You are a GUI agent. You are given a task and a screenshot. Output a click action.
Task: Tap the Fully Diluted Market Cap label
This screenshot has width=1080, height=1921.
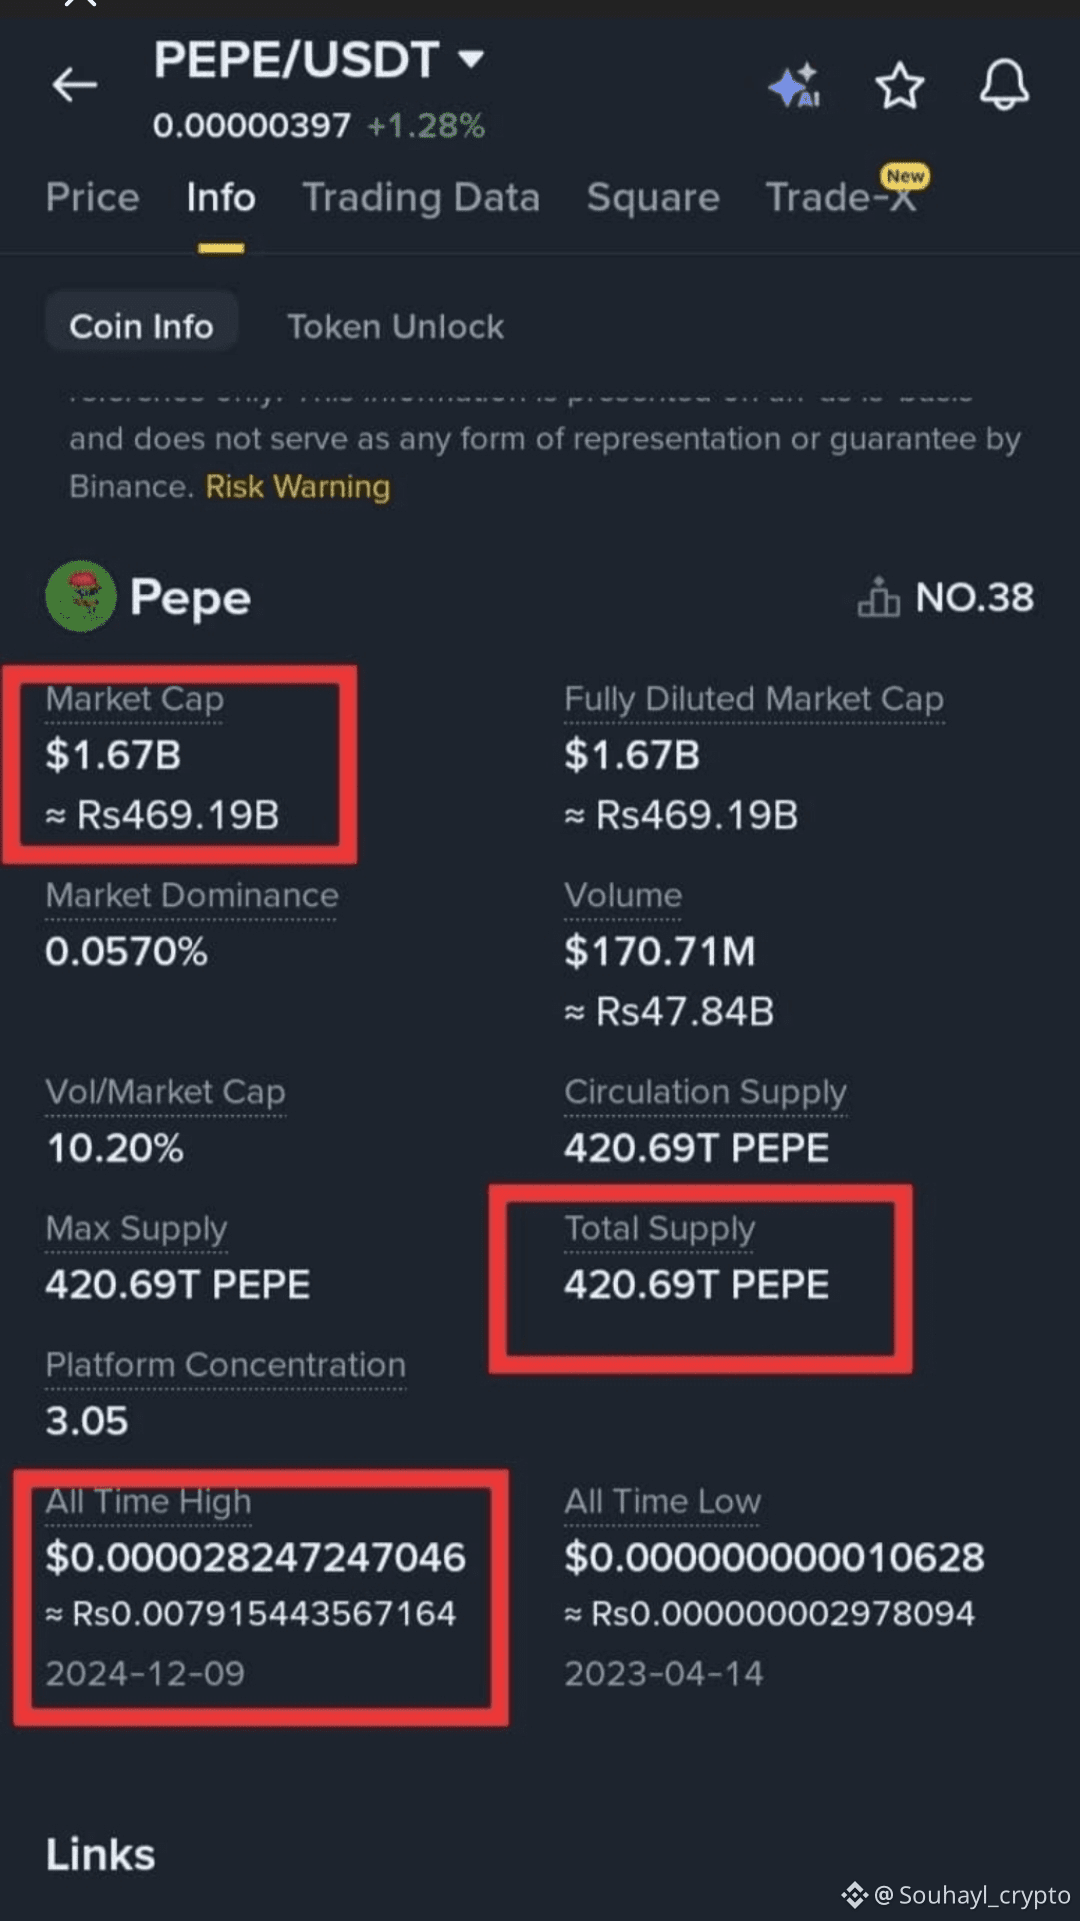point(754,699)
